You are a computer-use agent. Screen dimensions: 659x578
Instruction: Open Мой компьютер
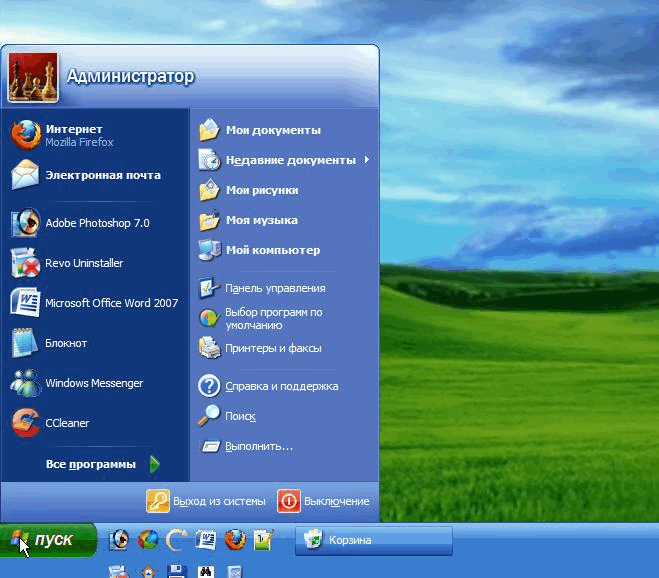[272, 250]
